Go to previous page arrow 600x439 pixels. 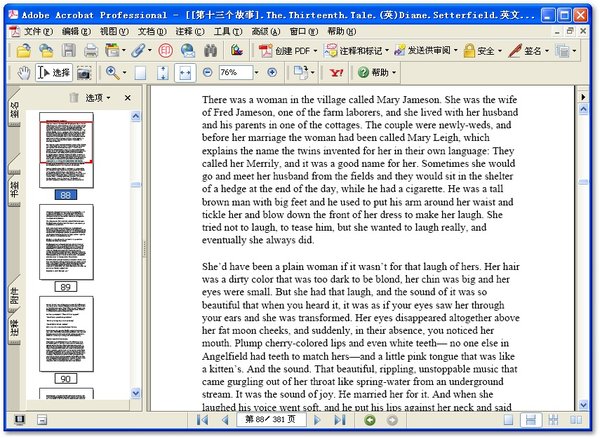225,420
